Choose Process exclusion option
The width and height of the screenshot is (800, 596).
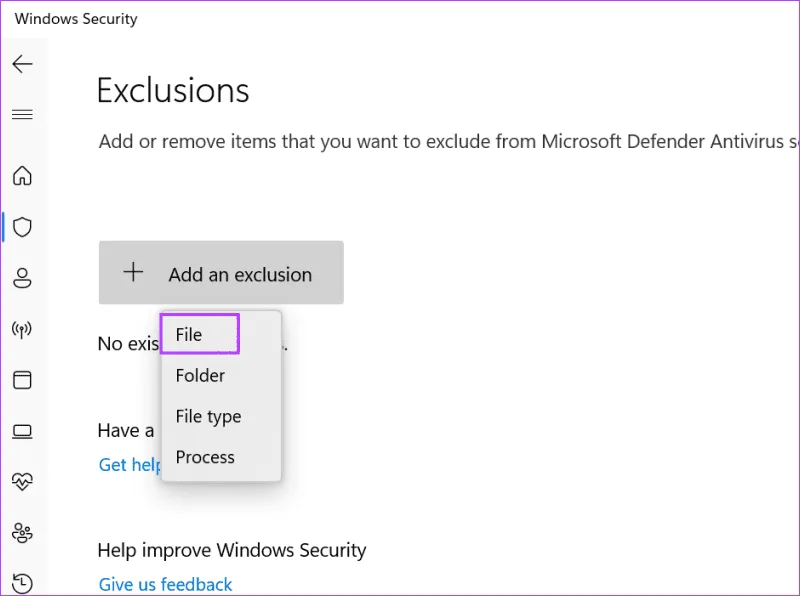tap(205, 457)
